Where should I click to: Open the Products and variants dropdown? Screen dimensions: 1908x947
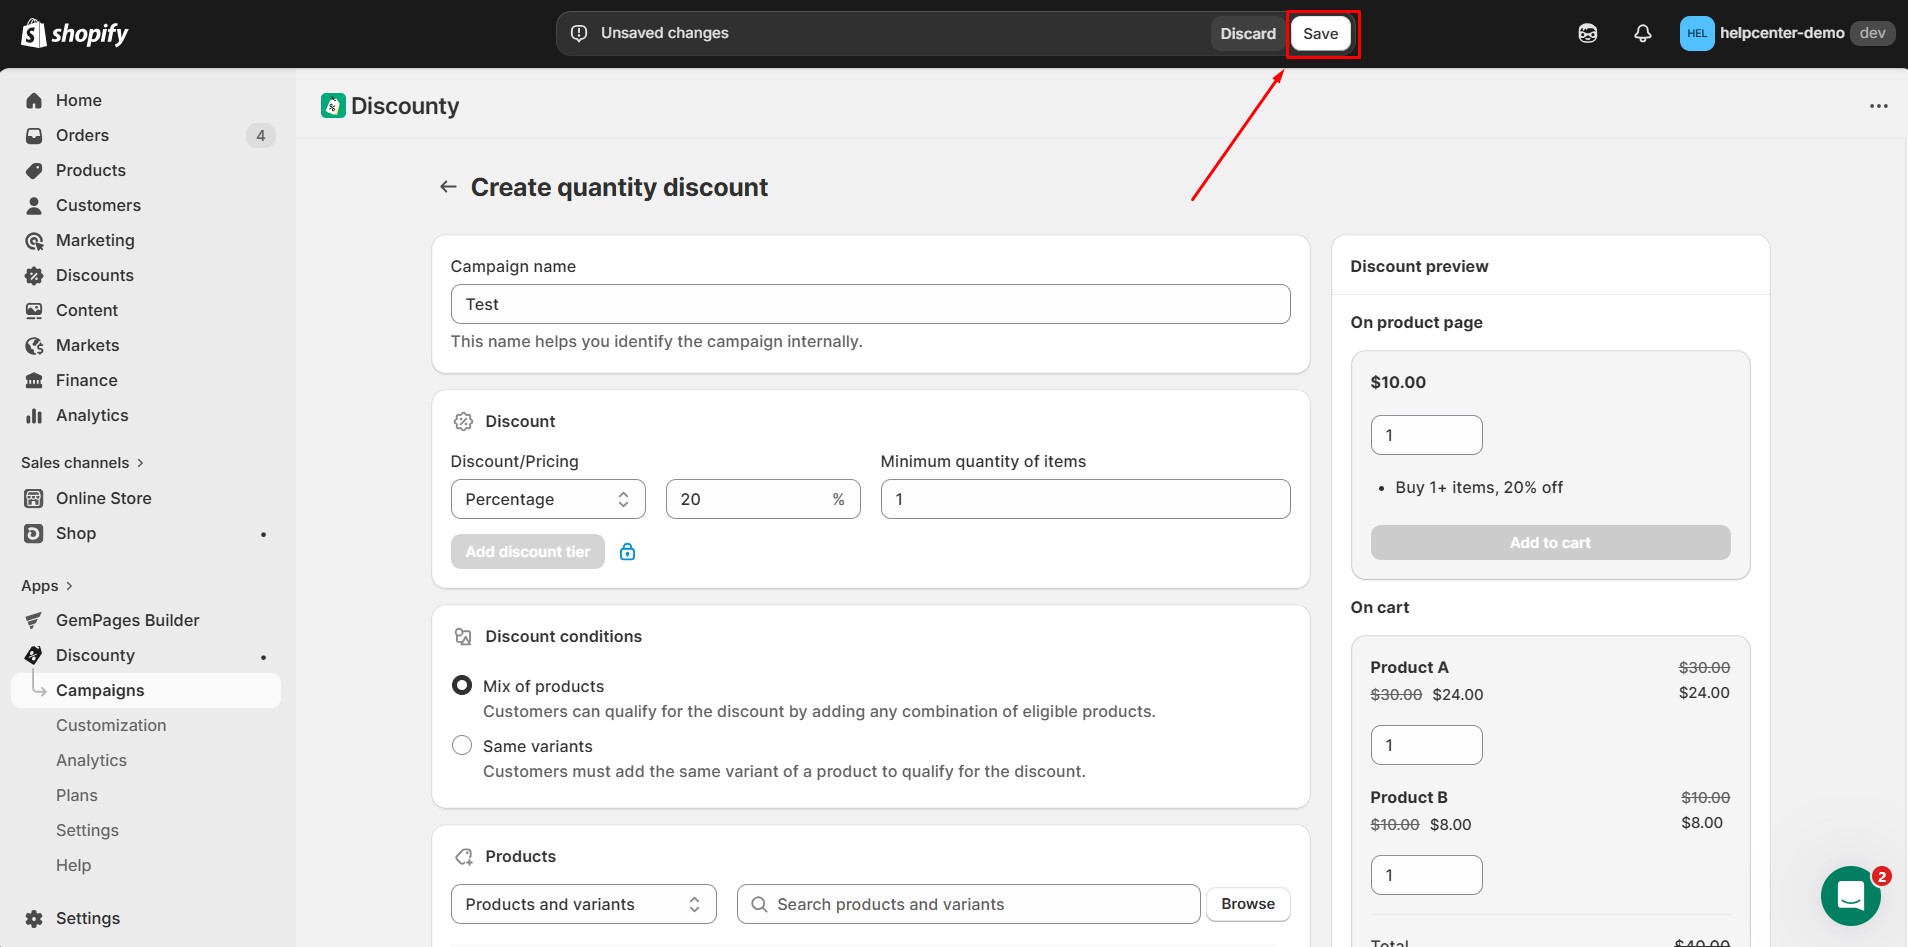tap(583, 903)
